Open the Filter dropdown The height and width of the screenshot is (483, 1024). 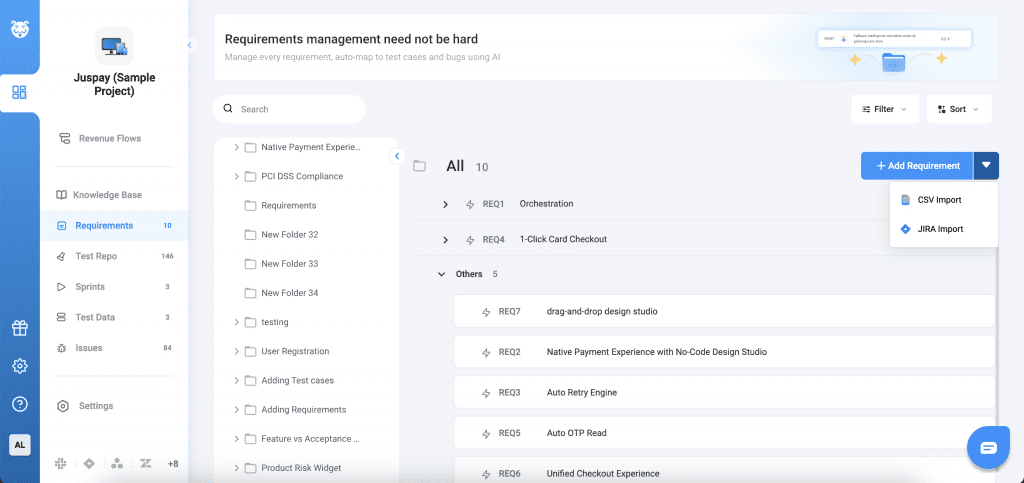click(884, 109)
